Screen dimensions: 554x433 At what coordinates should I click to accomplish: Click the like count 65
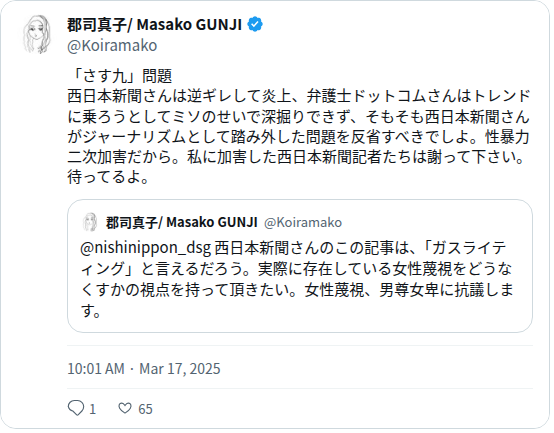[x=145, y=409]
